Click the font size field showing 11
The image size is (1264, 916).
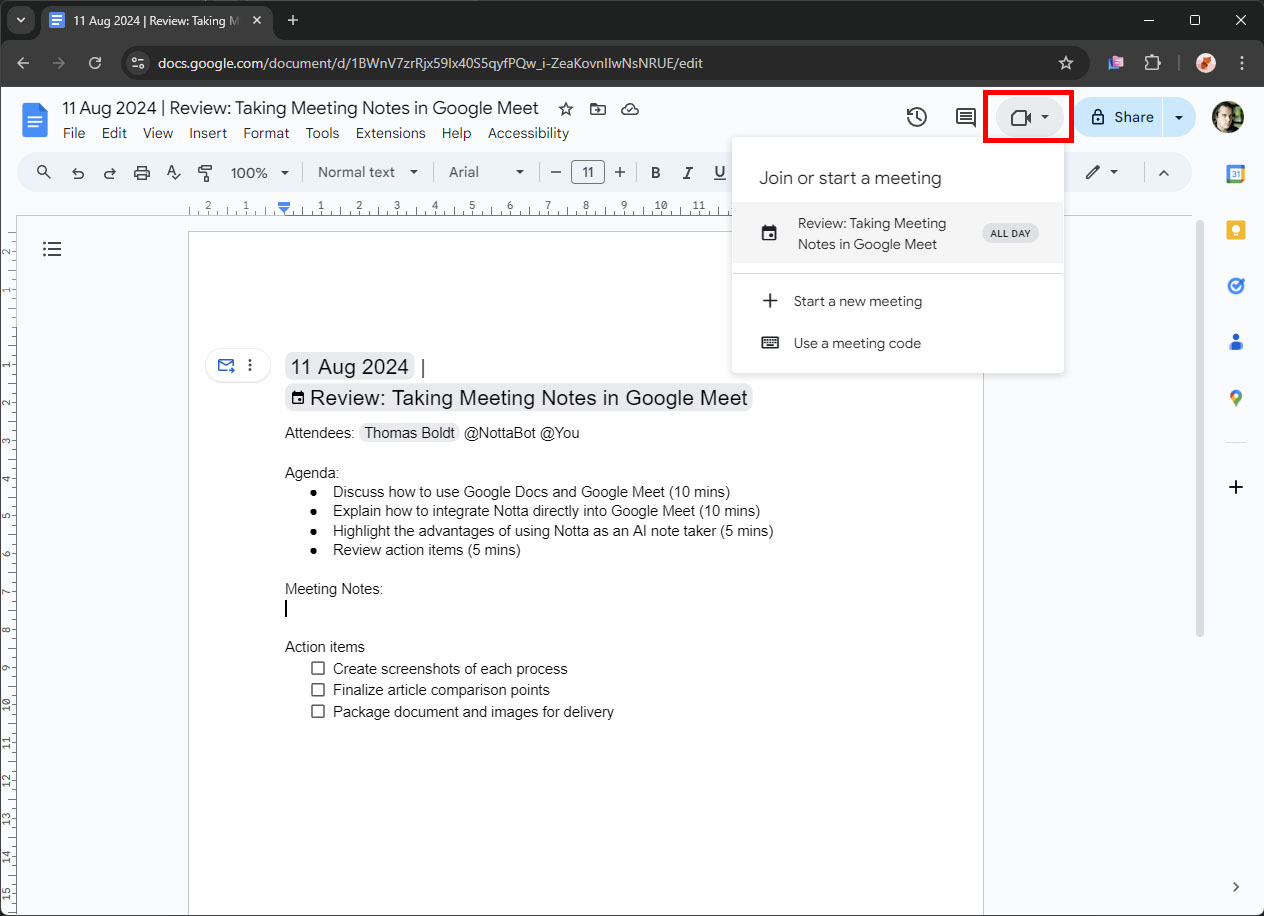[x=588, y=173]
